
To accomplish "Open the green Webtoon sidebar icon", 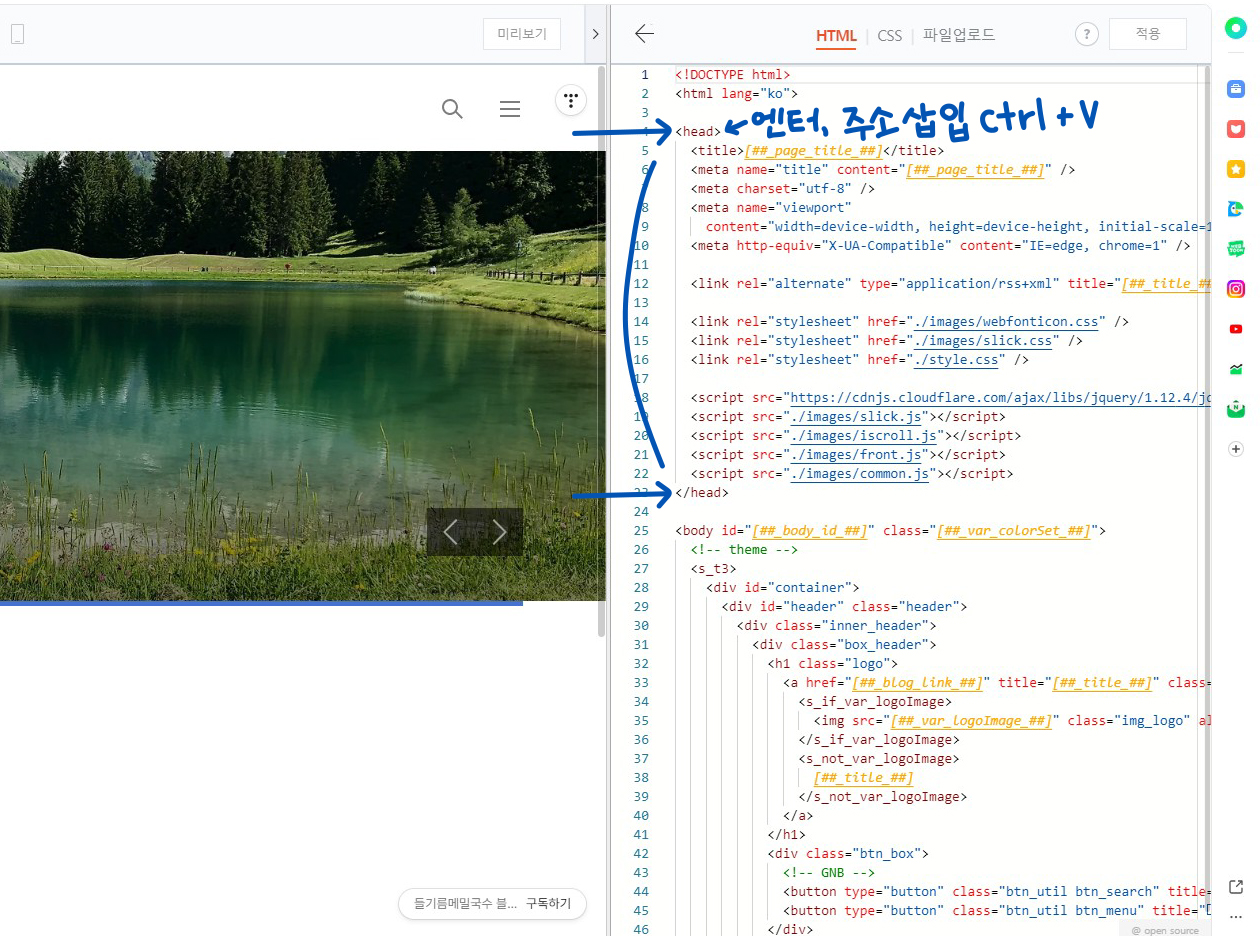I will coord(1236,249).
